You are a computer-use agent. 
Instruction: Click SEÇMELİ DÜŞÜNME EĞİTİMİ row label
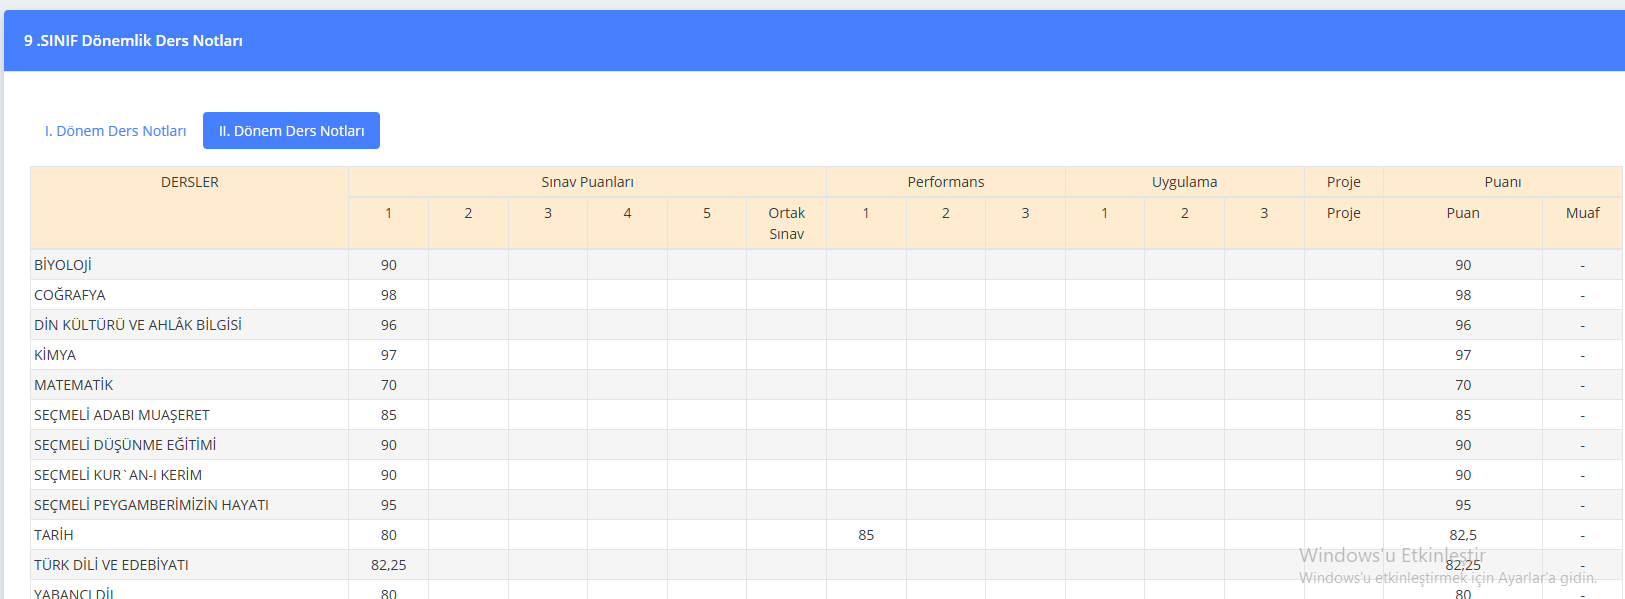tap(125, 445)
